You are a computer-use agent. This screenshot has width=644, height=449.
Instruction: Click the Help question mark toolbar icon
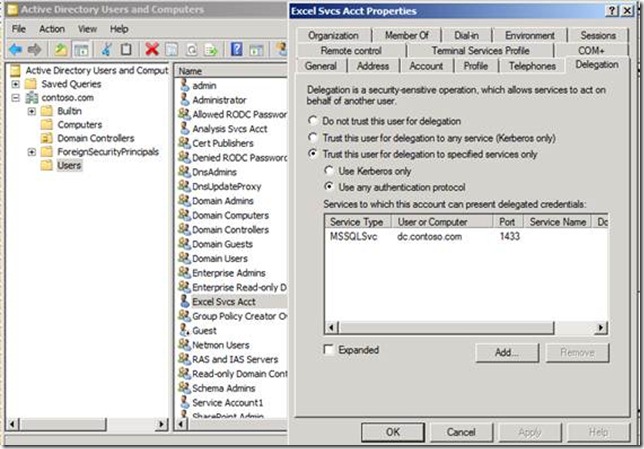[x=237, y=48]
